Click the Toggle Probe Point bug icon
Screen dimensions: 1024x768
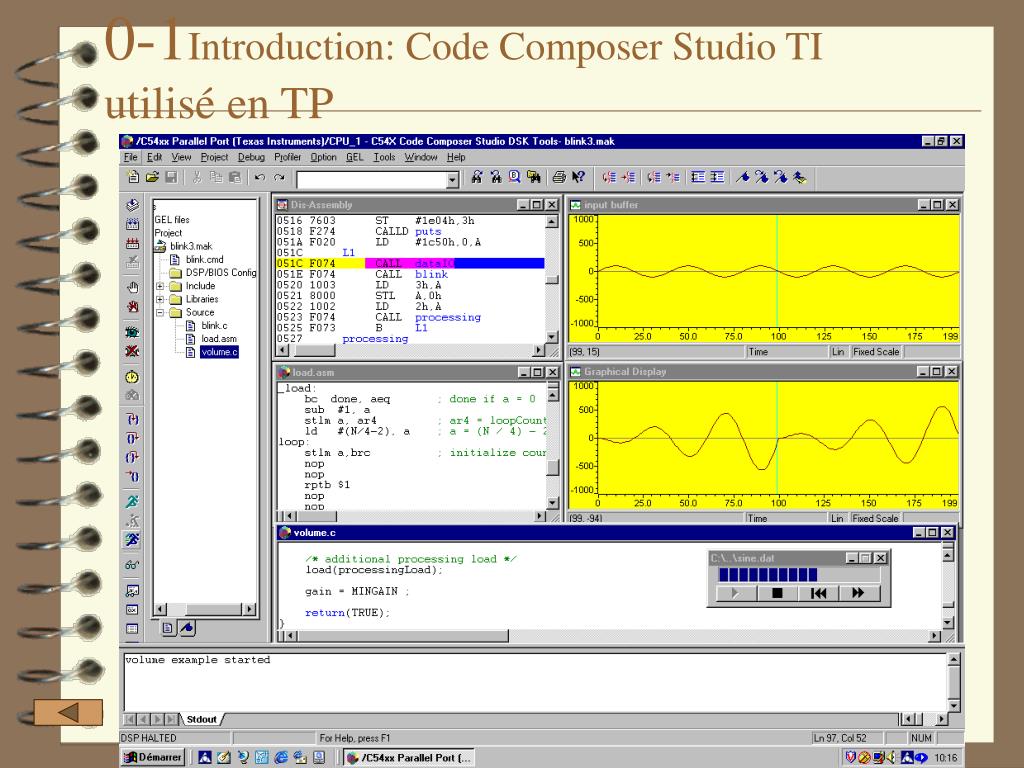(x=133, y=332)
